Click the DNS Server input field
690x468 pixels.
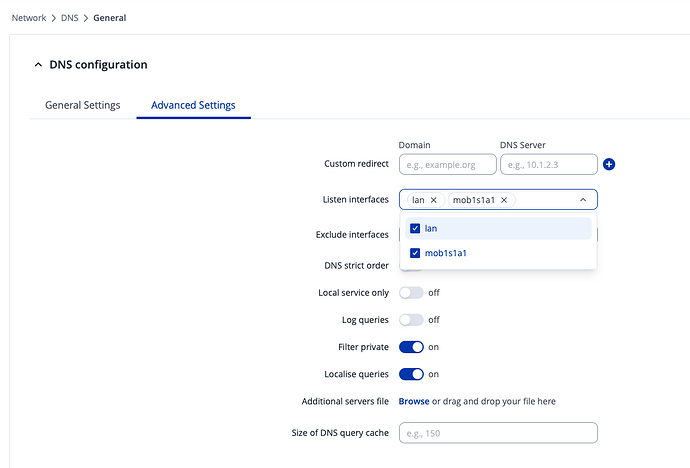(549, 165)
